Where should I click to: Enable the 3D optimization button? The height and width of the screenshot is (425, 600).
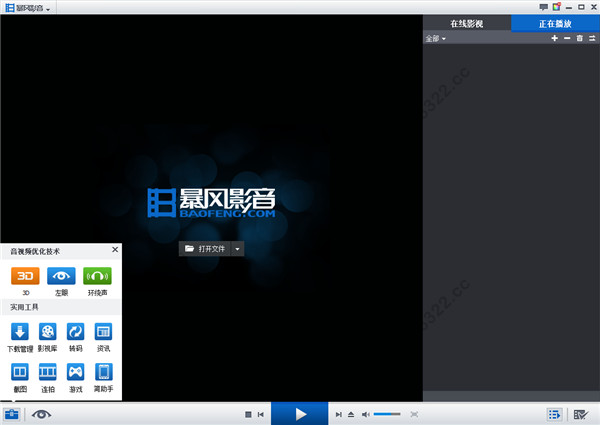[x=25, y=276]
